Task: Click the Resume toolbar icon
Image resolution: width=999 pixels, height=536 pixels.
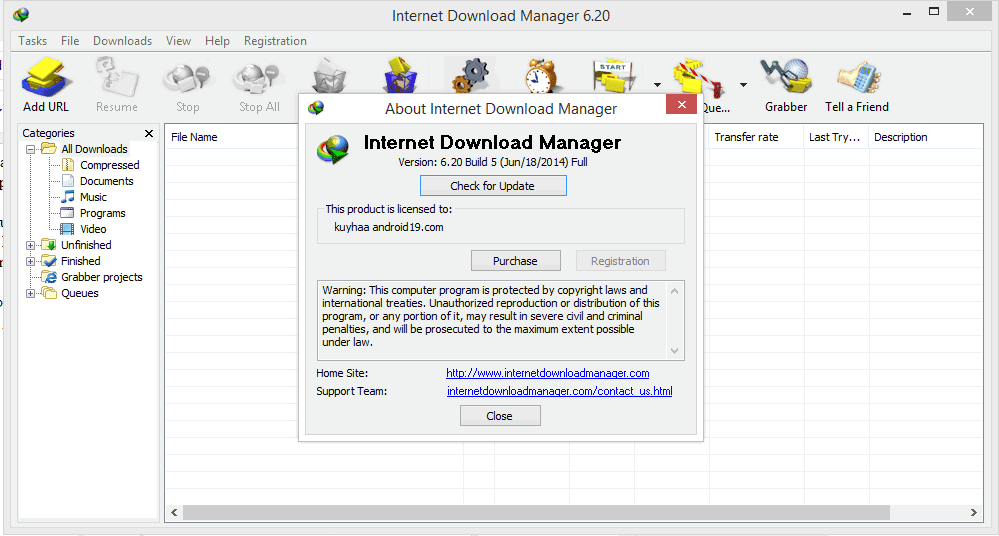Action: [117, 77]
